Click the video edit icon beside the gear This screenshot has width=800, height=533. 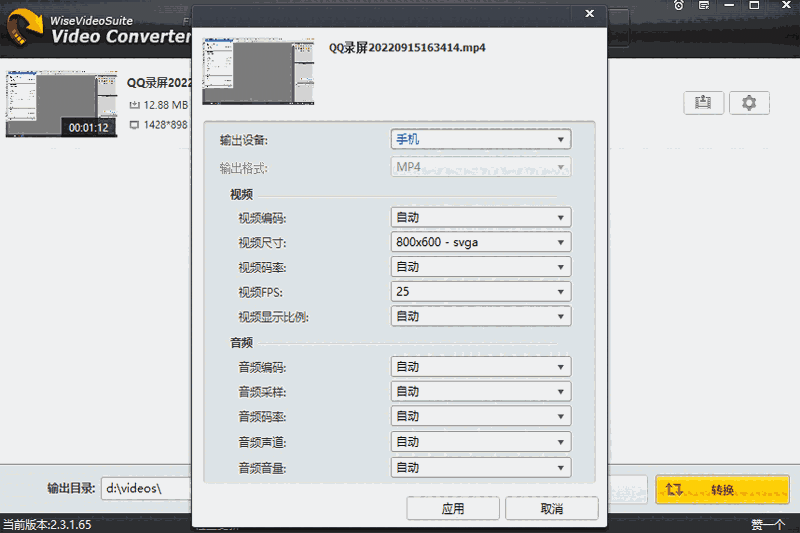tap(703, 103)
